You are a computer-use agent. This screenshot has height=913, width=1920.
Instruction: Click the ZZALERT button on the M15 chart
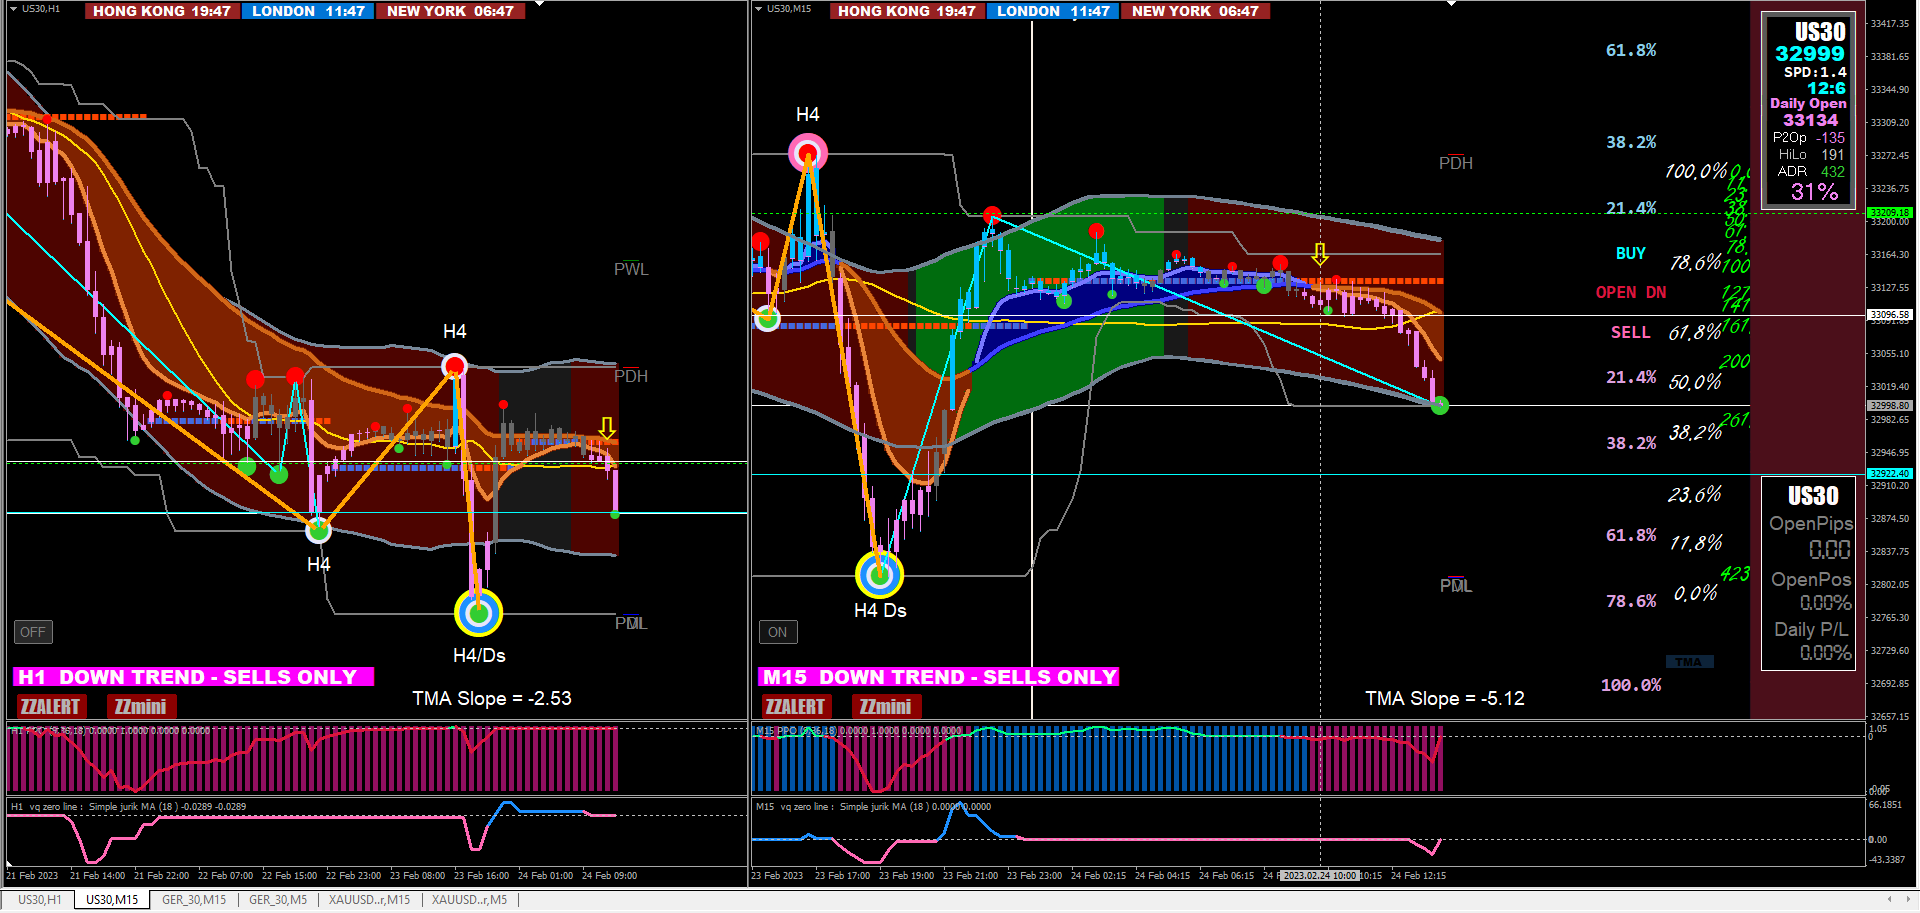click(x=795, y=707)
